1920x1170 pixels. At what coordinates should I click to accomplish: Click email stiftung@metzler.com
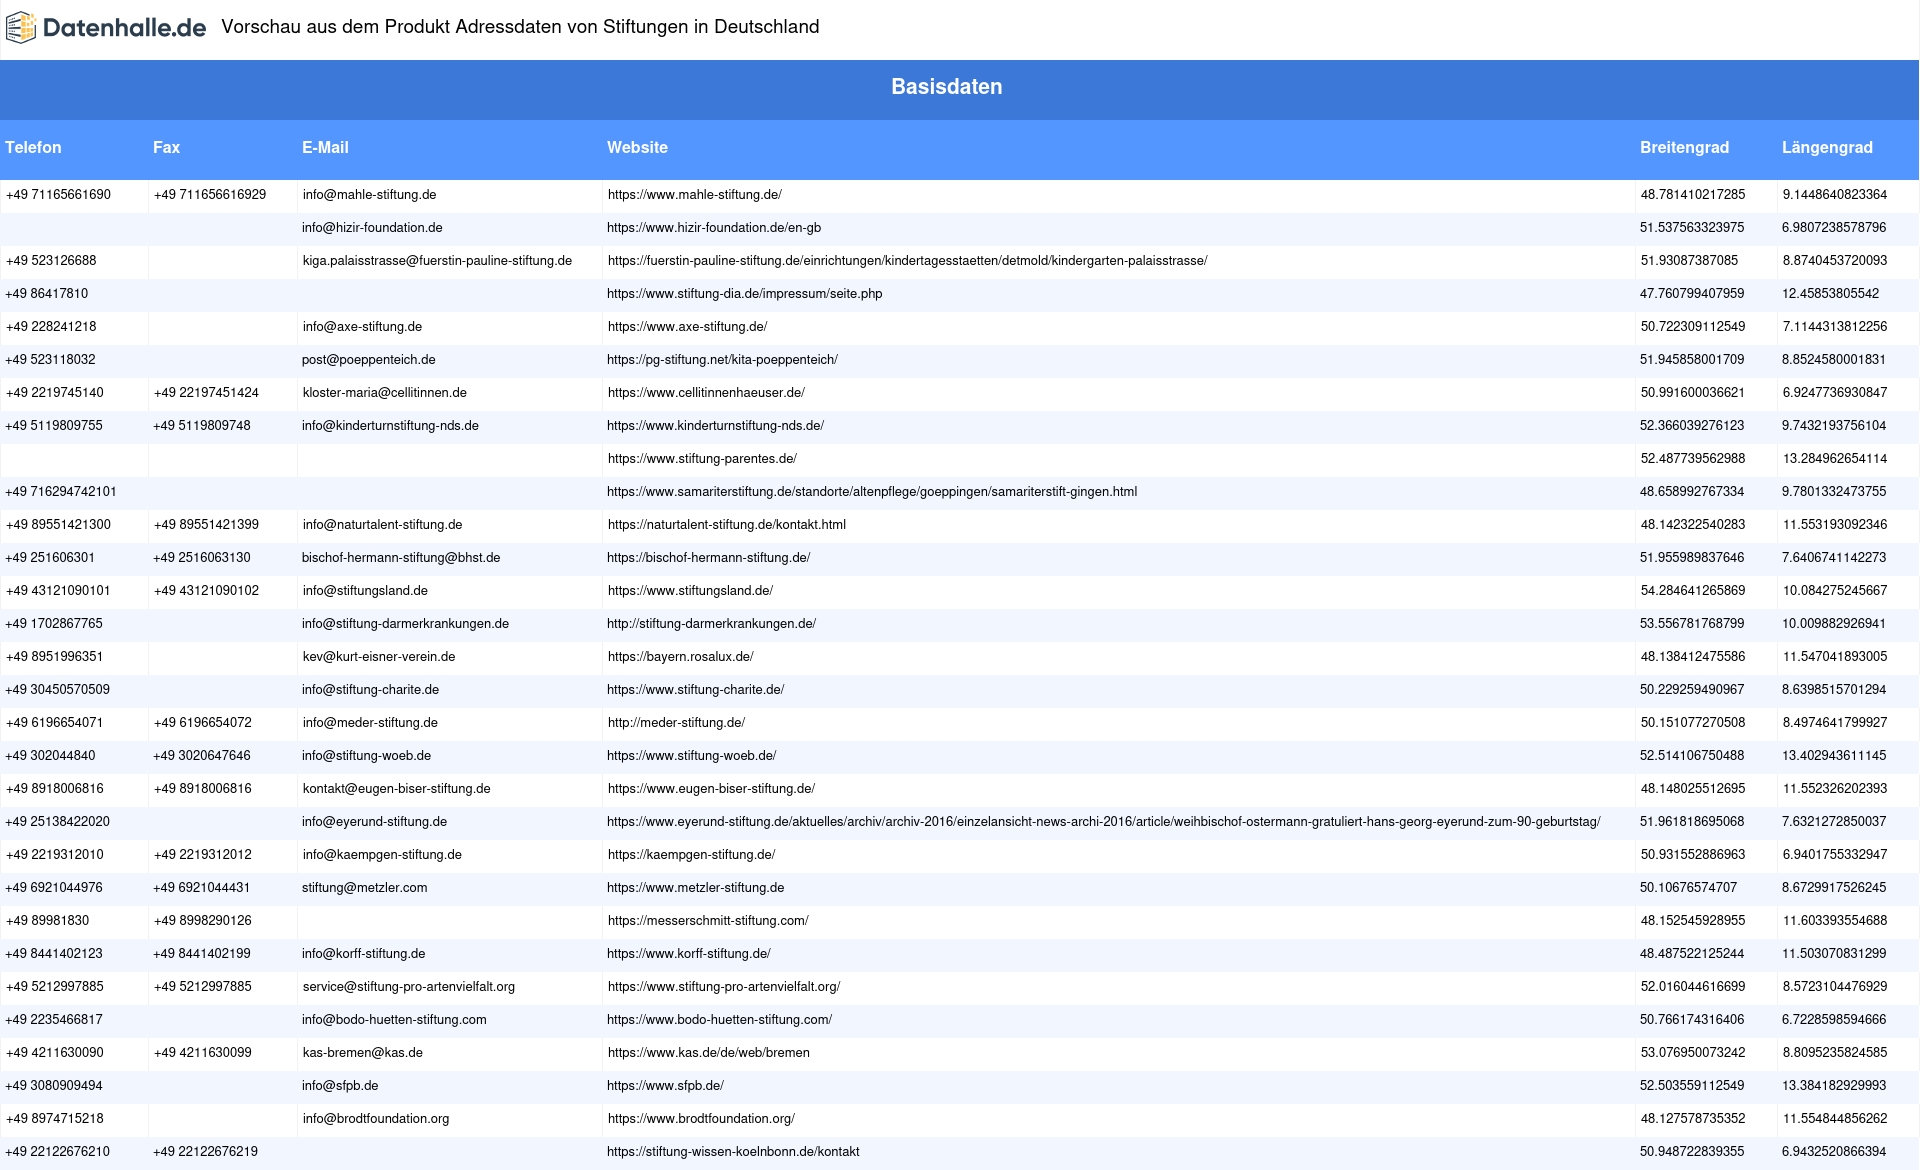pos(364,888)
